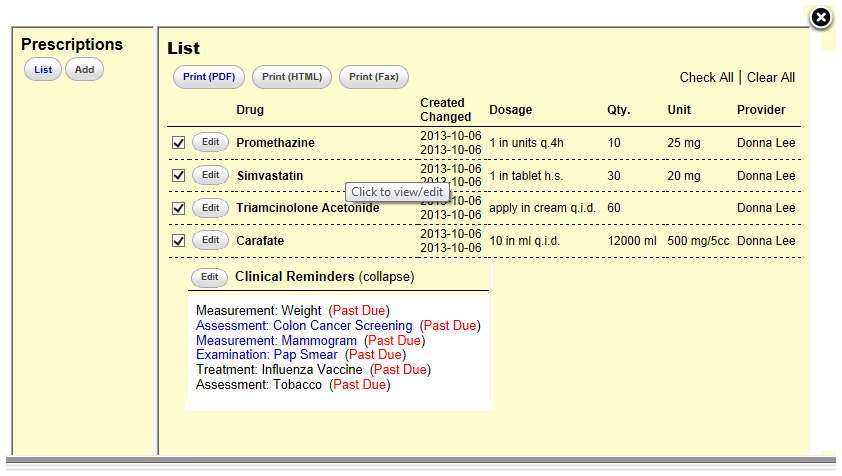Send prescriptions via Print (Fax)
Image resolution: width=842 pixels, height=476 pixels.
point(374,77)
